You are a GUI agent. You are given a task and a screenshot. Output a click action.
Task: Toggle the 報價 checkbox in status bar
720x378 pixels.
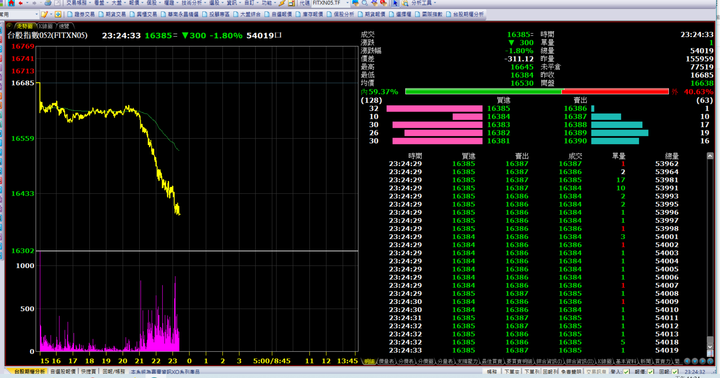point(651,372)
